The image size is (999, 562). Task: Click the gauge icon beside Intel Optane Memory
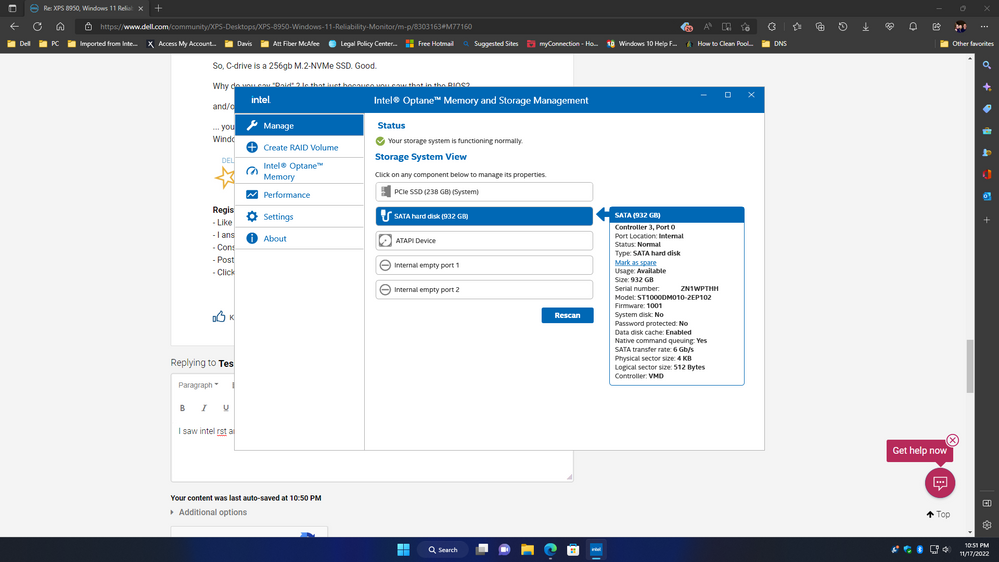[x=252, y=171]
